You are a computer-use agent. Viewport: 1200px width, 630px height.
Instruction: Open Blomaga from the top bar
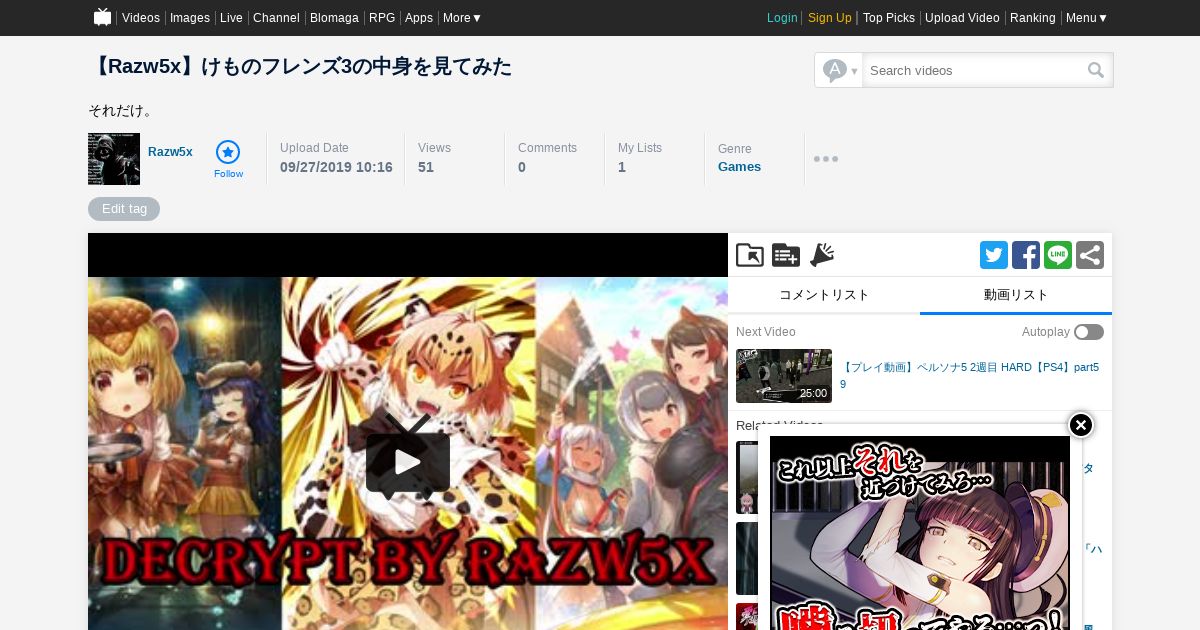click(x=334, y=18)
